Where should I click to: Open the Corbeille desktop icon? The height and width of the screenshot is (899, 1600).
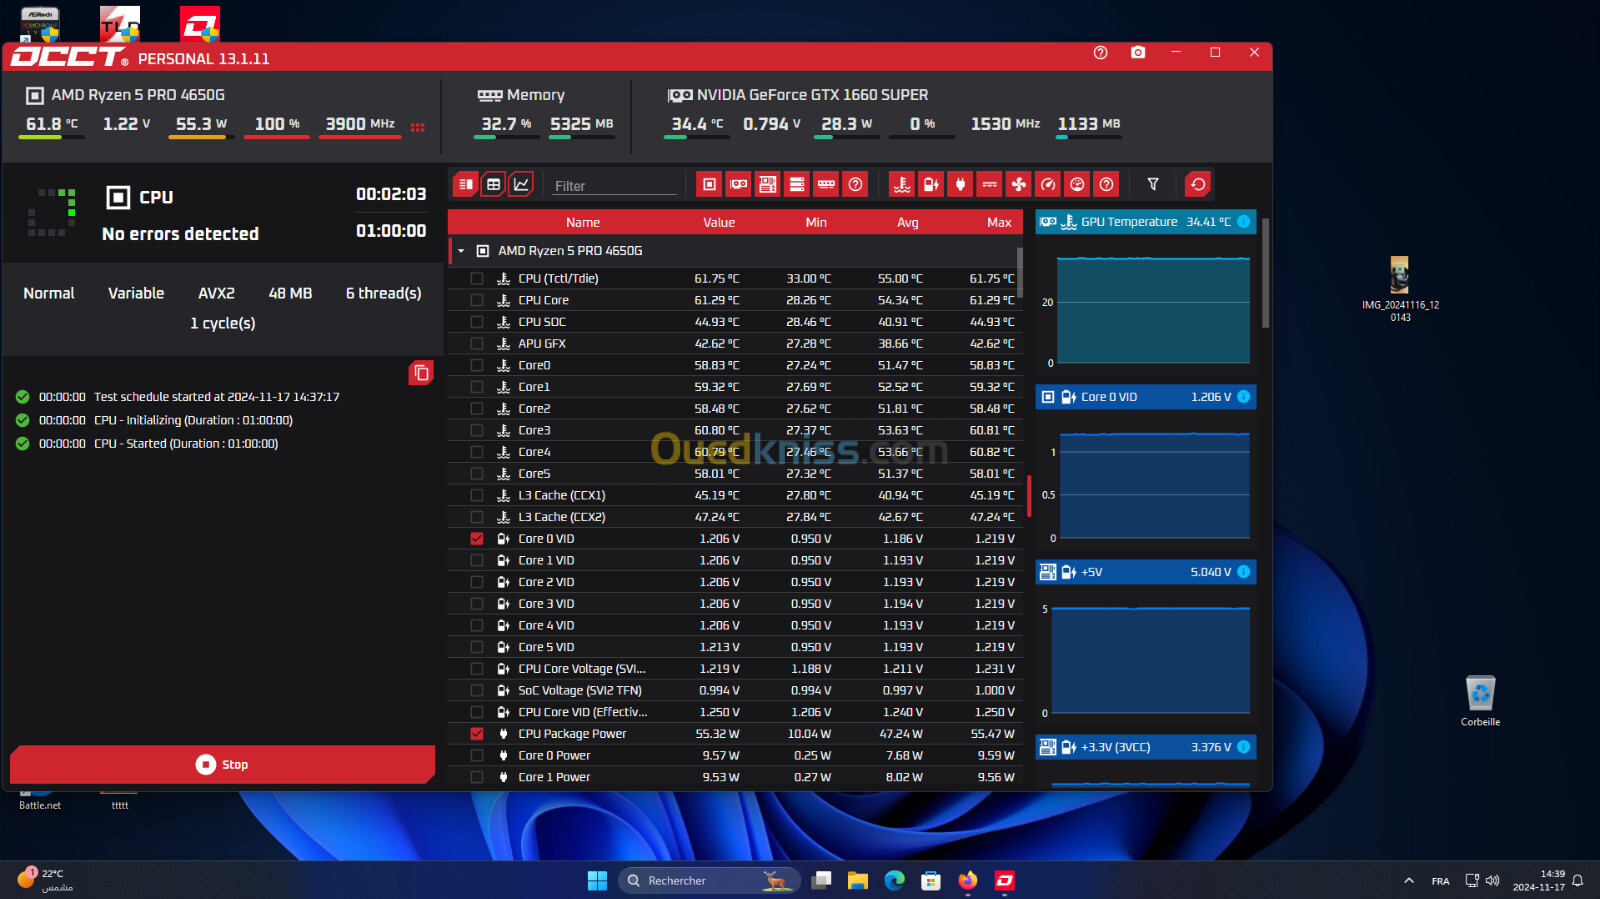tap(1480, 700)
